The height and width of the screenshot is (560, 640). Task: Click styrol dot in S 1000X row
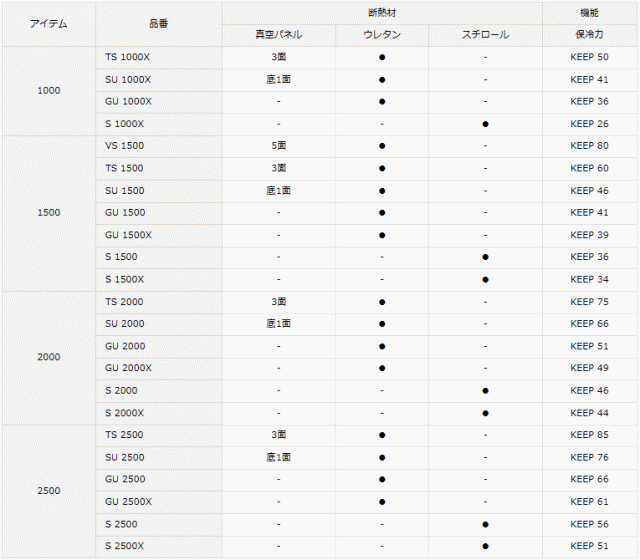tap(485, 124)
